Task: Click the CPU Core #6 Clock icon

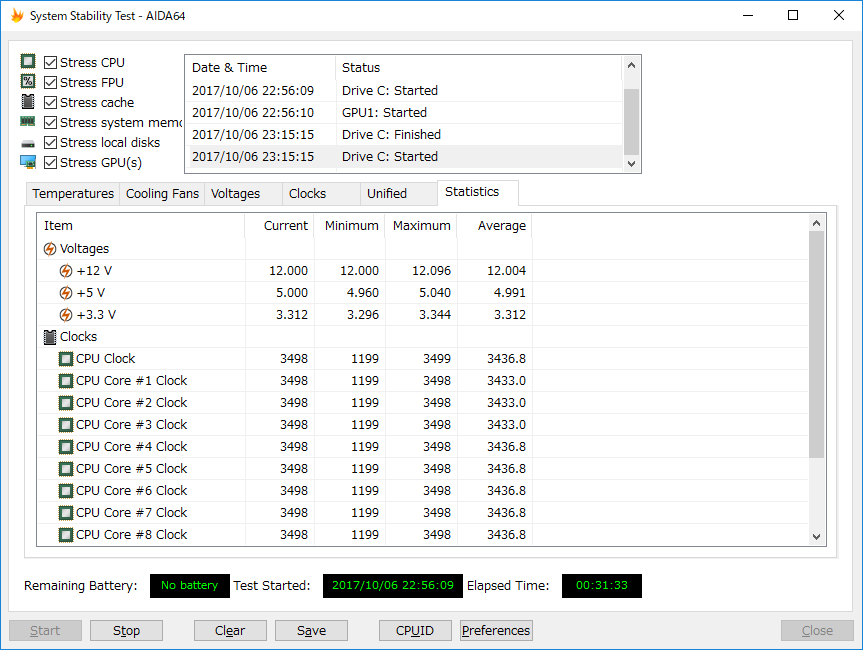Action: [x=65, y=491]
